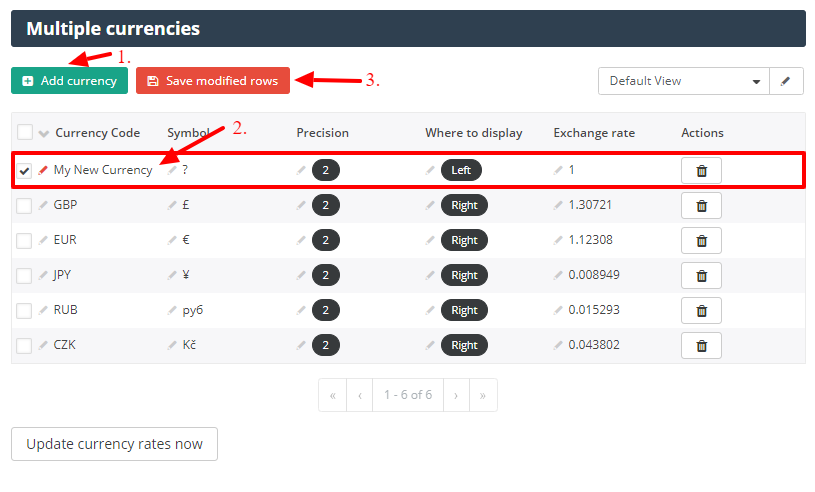Edit GBP where-to-display pencil icon
The height and width of the screenshot is (492, 815).
(430, 205)
